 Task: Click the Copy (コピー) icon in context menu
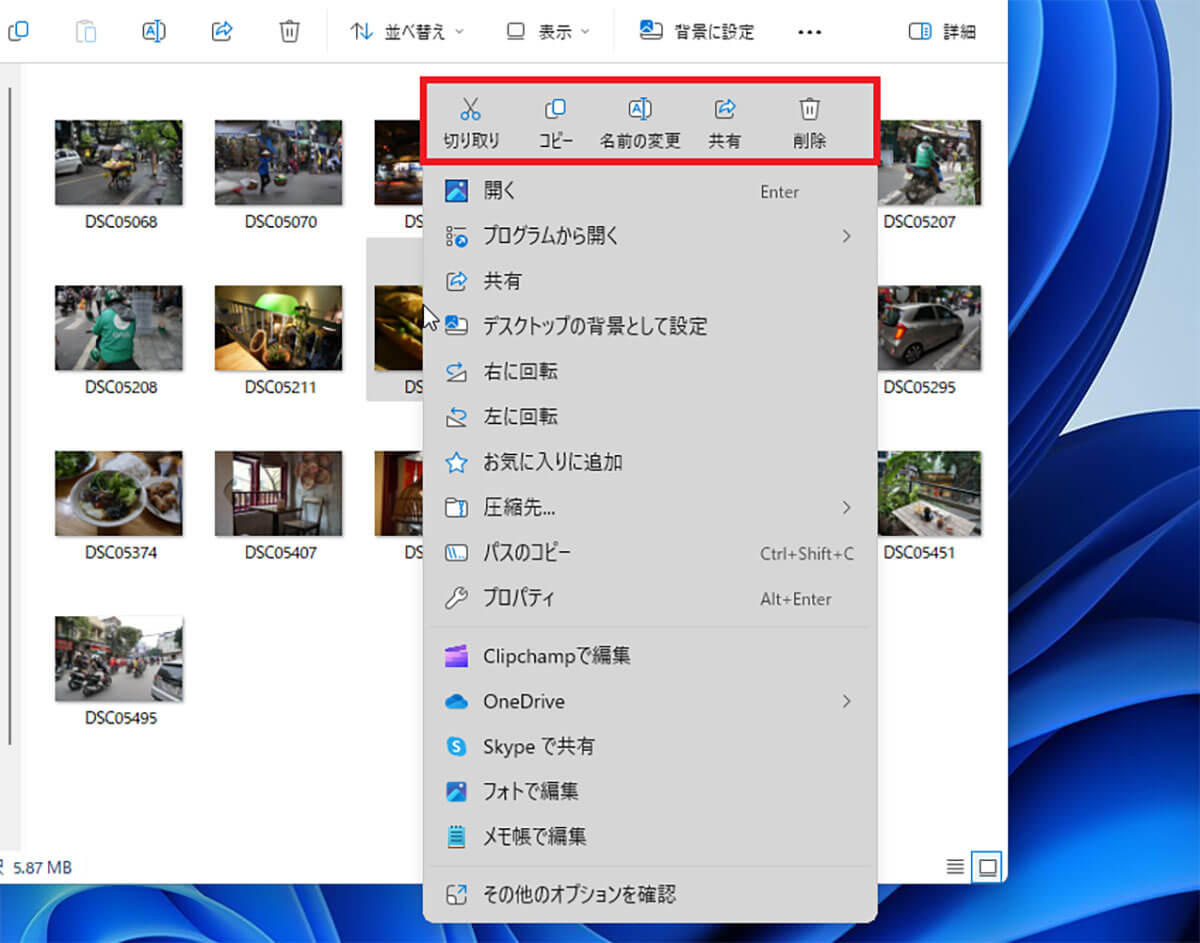click(555, 109)
